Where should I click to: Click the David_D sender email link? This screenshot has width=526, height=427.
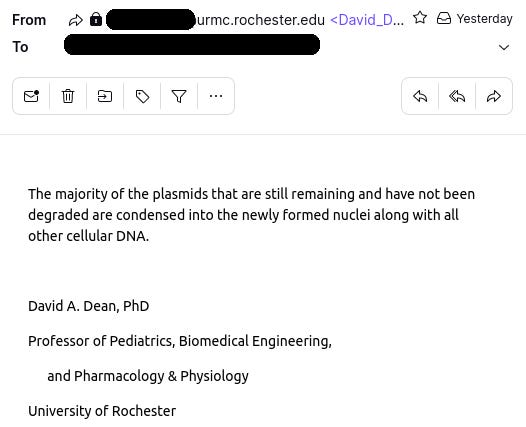(367, 20)
